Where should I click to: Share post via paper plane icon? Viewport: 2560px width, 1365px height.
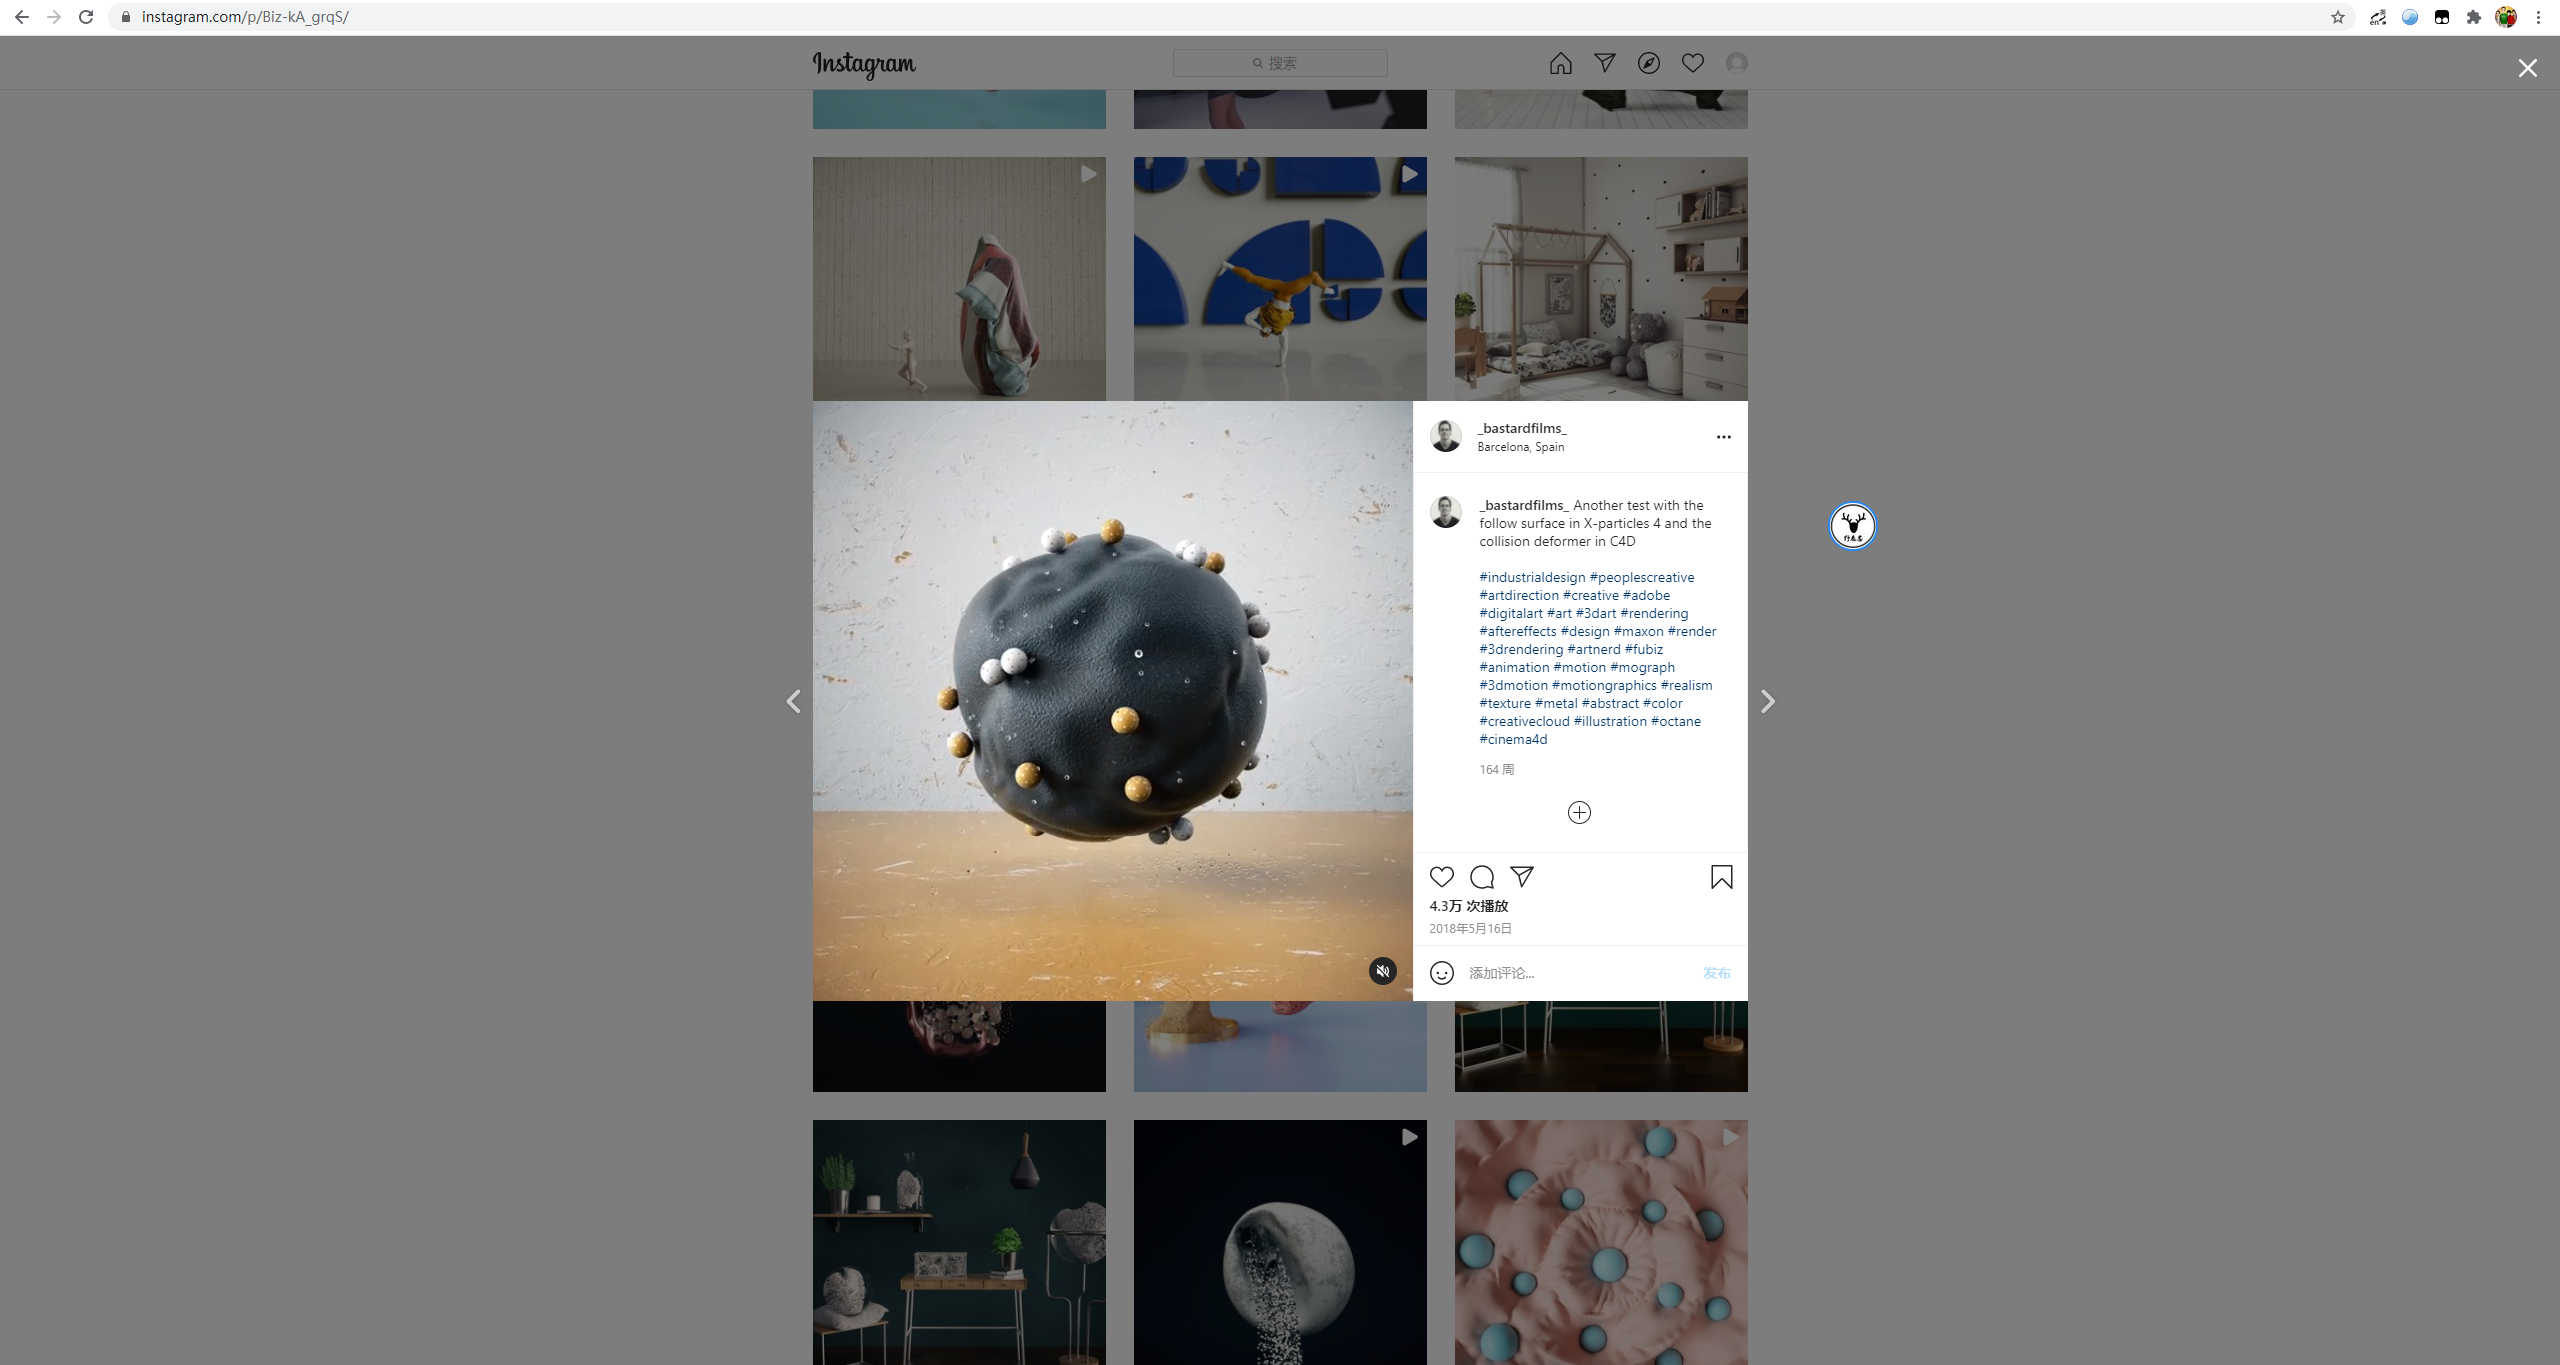tap(1521, 877)
